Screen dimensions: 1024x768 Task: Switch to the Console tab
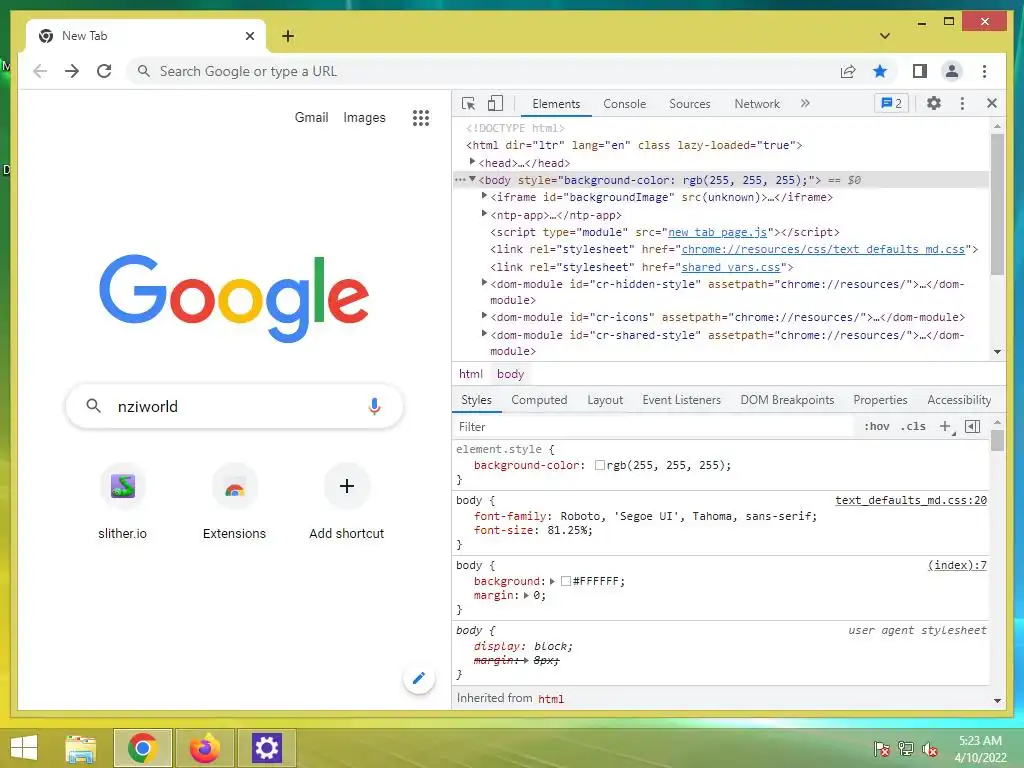click(x=624, y=104)
